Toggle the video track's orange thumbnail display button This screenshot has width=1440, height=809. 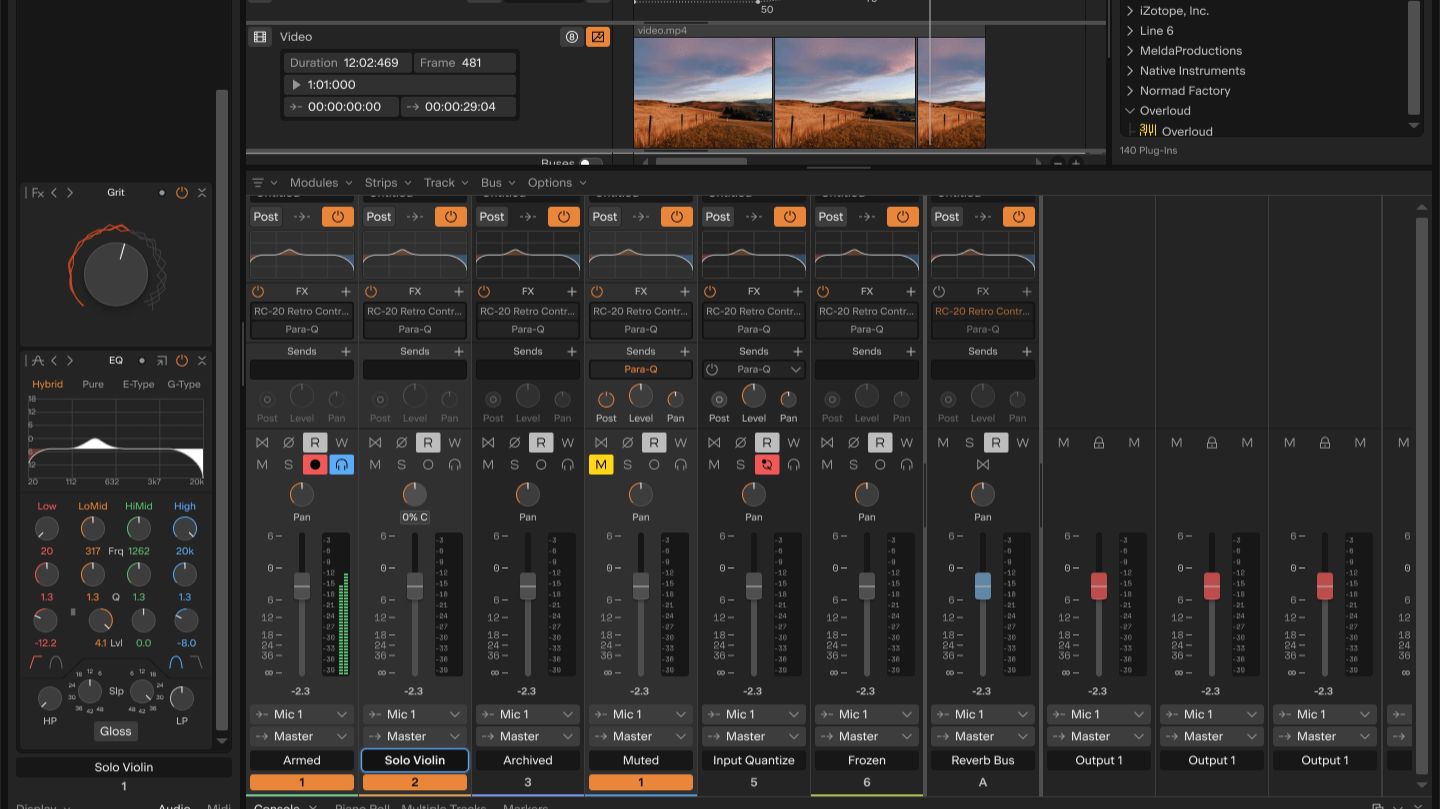tap(598, 37)
